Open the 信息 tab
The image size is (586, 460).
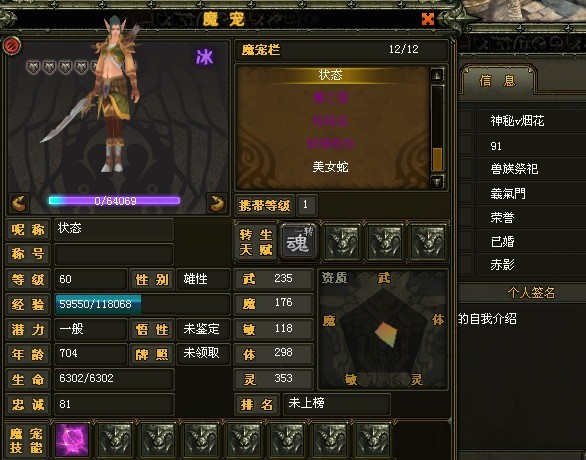pos(497,81)
